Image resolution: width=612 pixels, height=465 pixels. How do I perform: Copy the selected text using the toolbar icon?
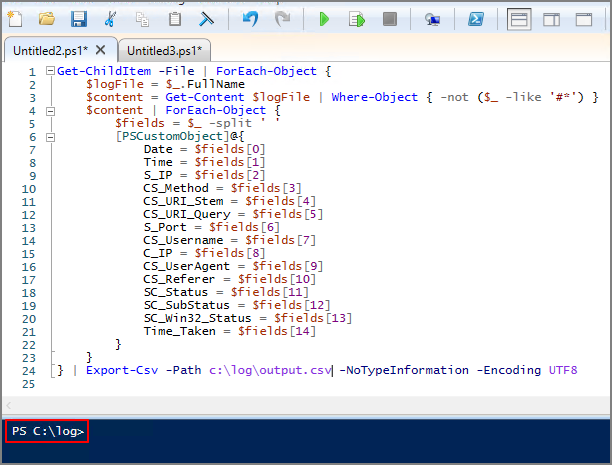142,19
